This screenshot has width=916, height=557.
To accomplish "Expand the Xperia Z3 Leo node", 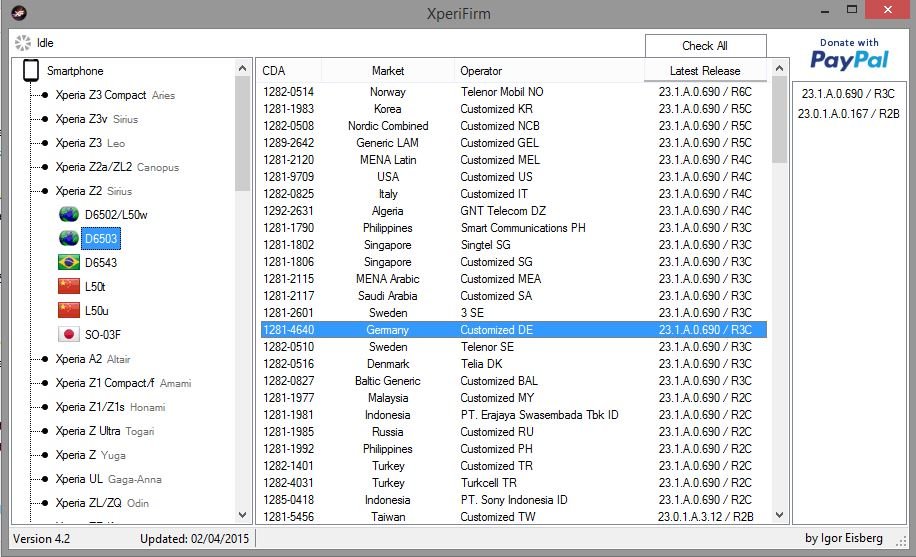I will (x=44, y=143).
